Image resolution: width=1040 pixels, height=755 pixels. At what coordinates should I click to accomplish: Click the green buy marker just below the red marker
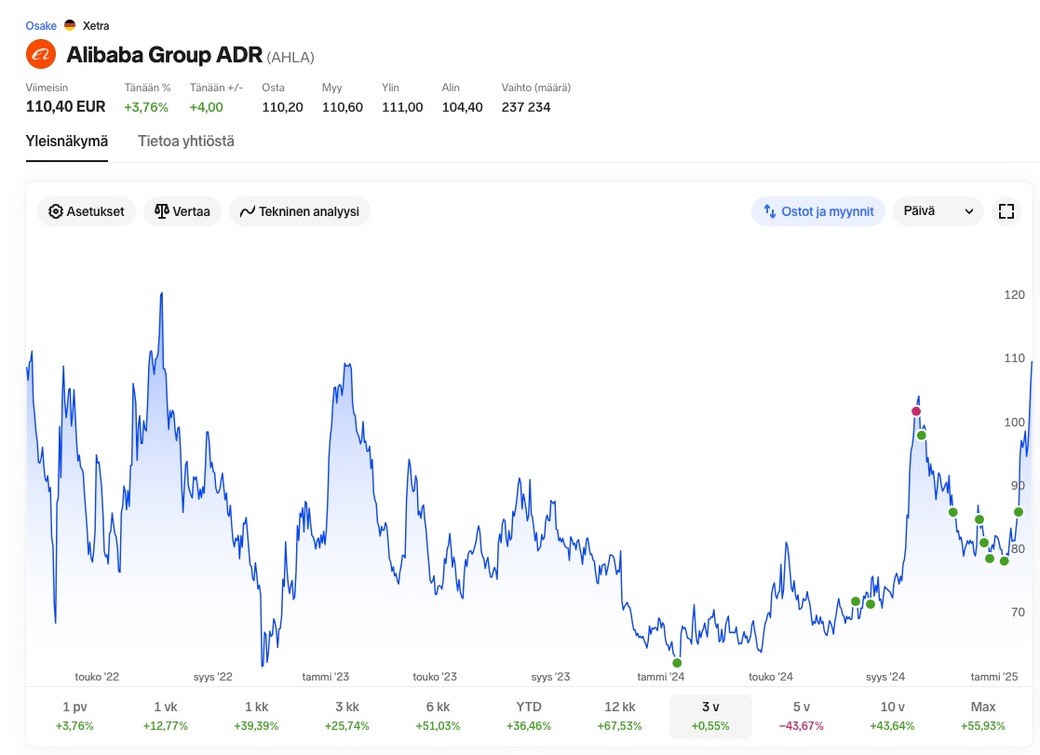tap(921, 435)
